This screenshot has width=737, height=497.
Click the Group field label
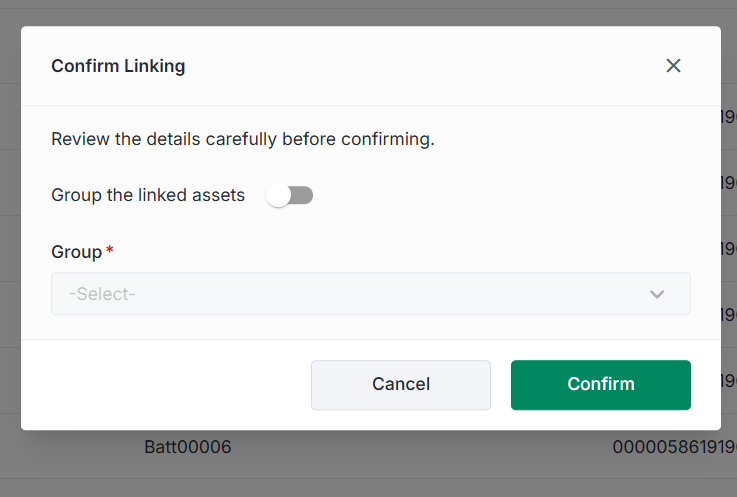[77, 252]
